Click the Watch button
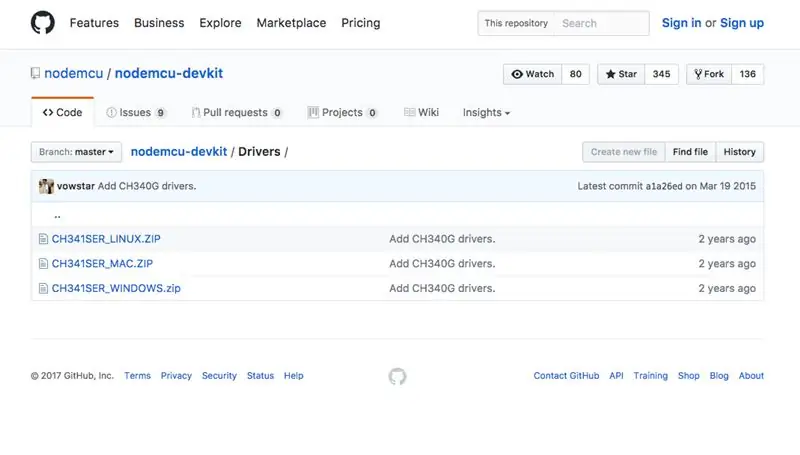 click(533, 74)
